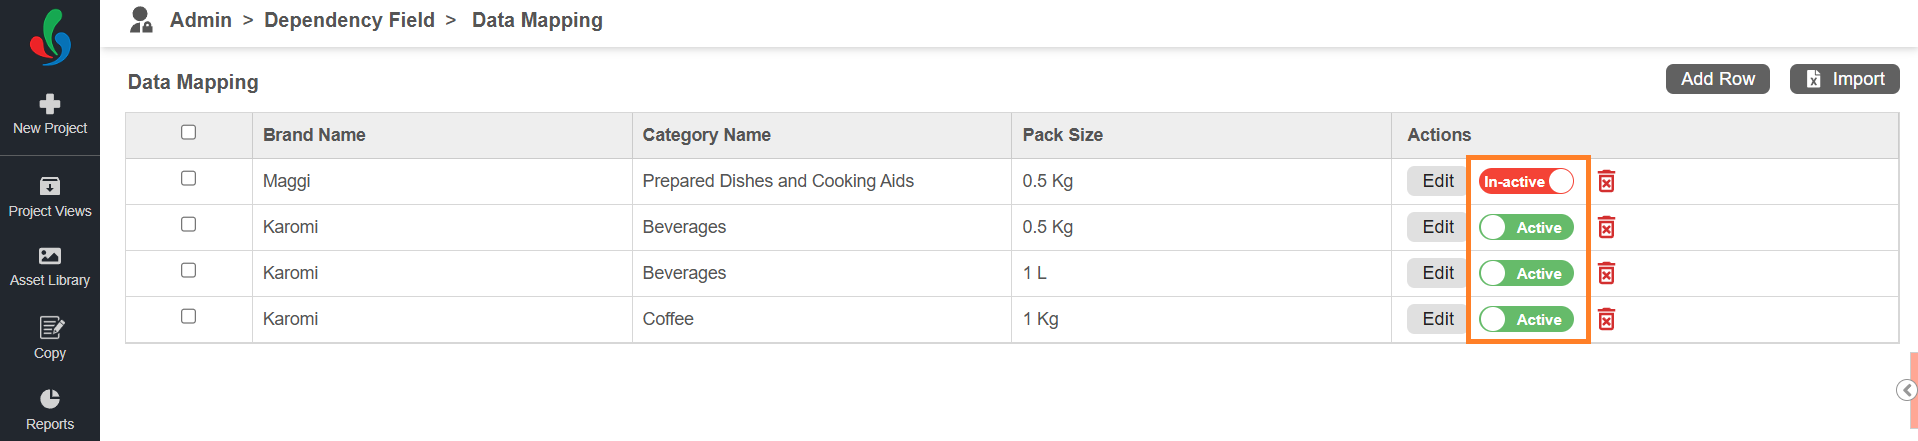Delete the Karomi Beverages 1 L row
The width and height of the screenshot is (1918, 441).
(1606, 273)
